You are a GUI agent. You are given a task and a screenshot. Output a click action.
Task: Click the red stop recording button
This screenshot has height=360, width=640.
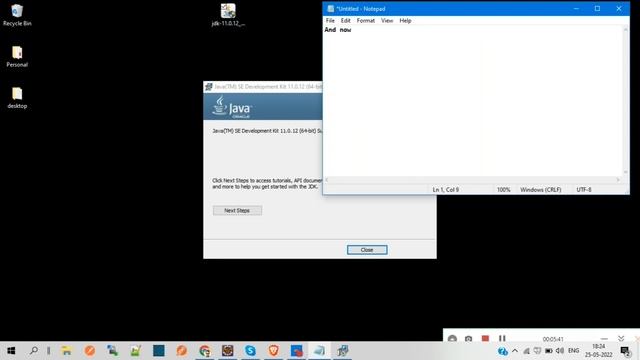pos(485,338)
